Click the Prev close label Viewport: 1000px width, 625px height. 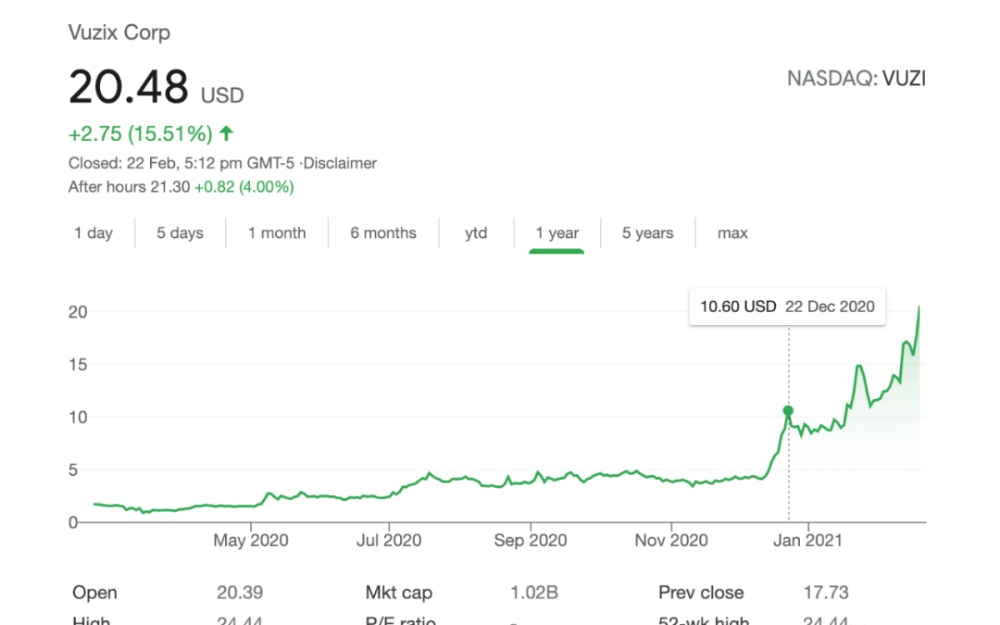(x=701, y=592)
